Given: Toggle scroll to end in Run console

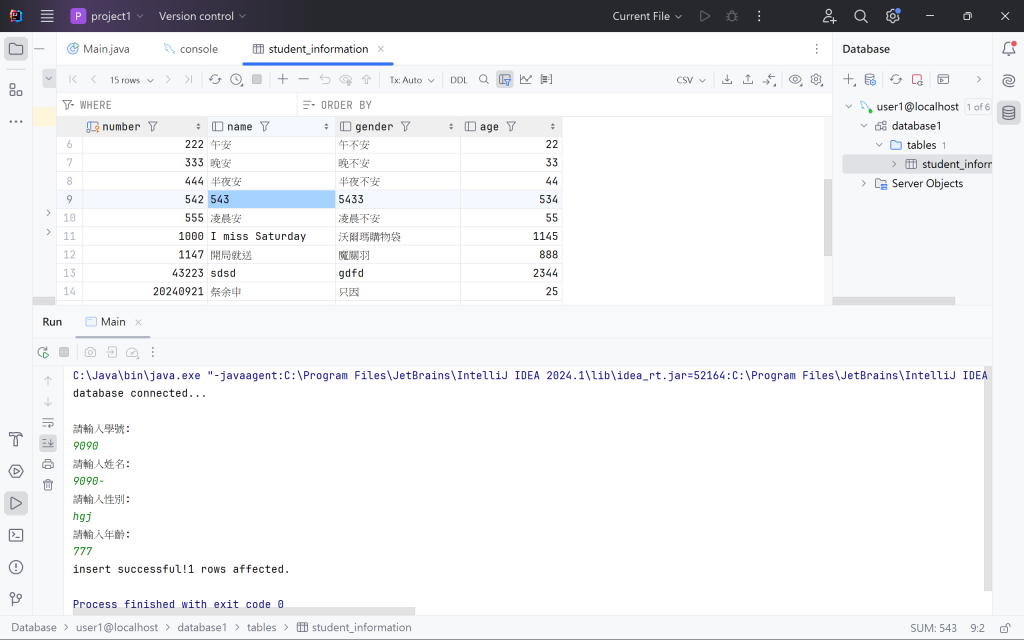Looking at the screenshot, I should (x=48, y=443).
